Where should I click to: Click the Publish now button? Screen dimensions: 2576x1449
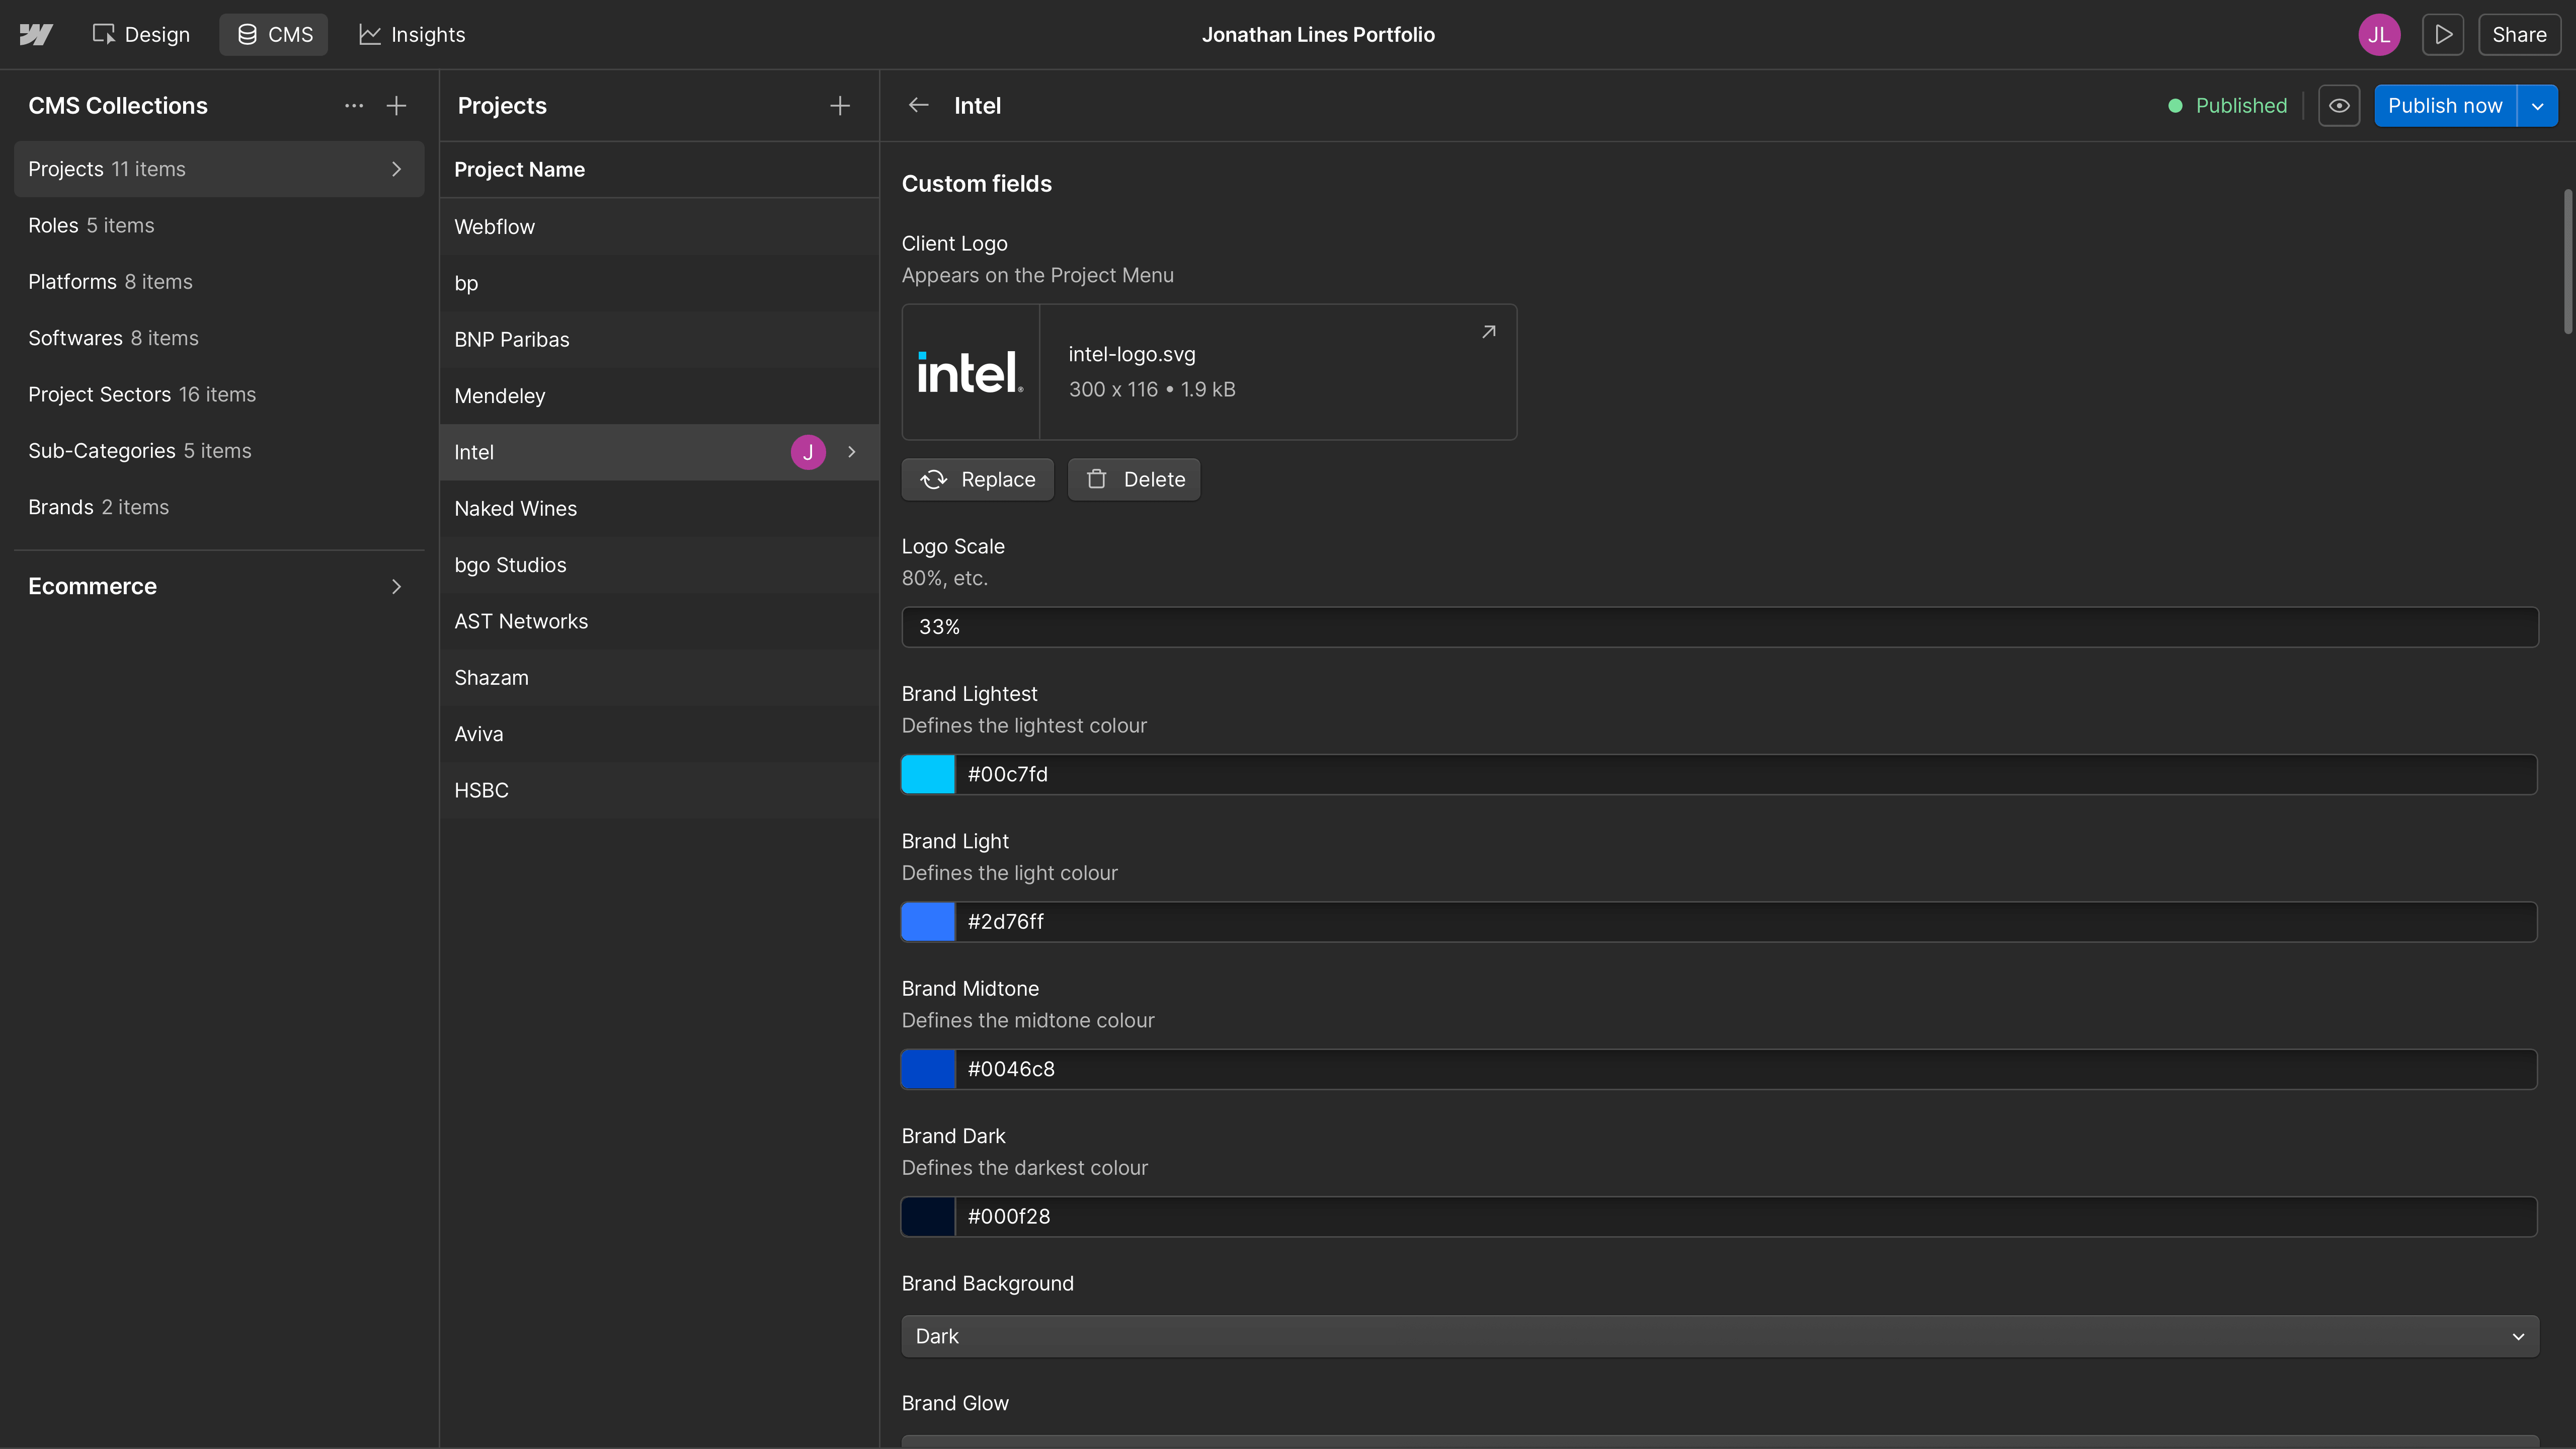pyautogui.click(x=2445, y=106)
